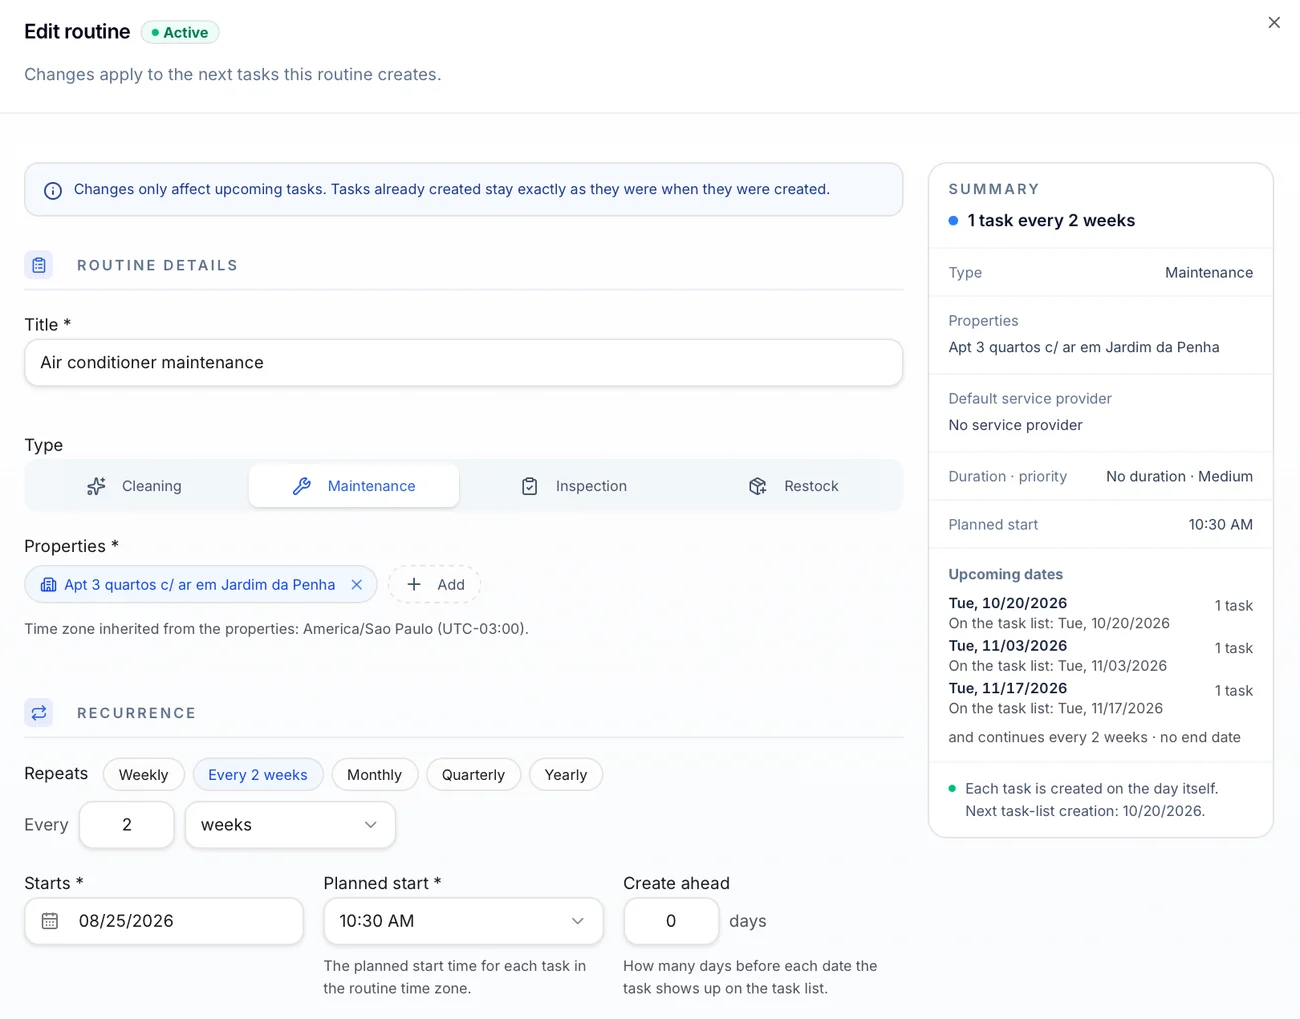Click 'Next task-list creation: 10/20/2026.' text
The image size is (1300, 1019).
1085,811
